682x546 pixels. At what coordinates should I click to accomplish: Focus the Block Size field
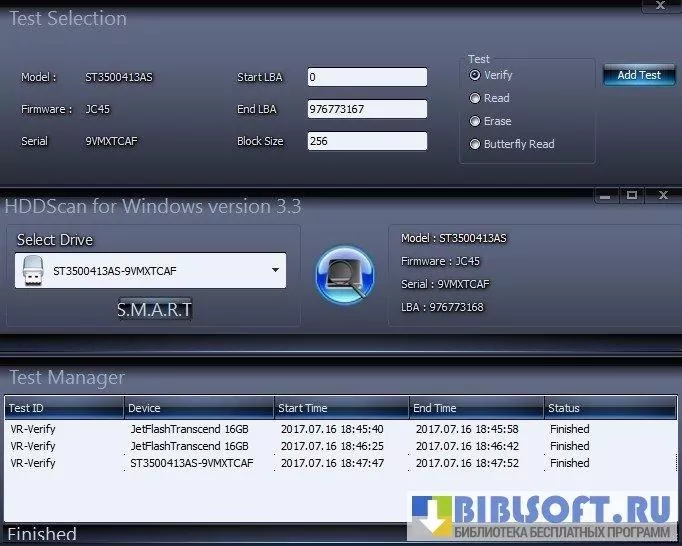(367, 141)
